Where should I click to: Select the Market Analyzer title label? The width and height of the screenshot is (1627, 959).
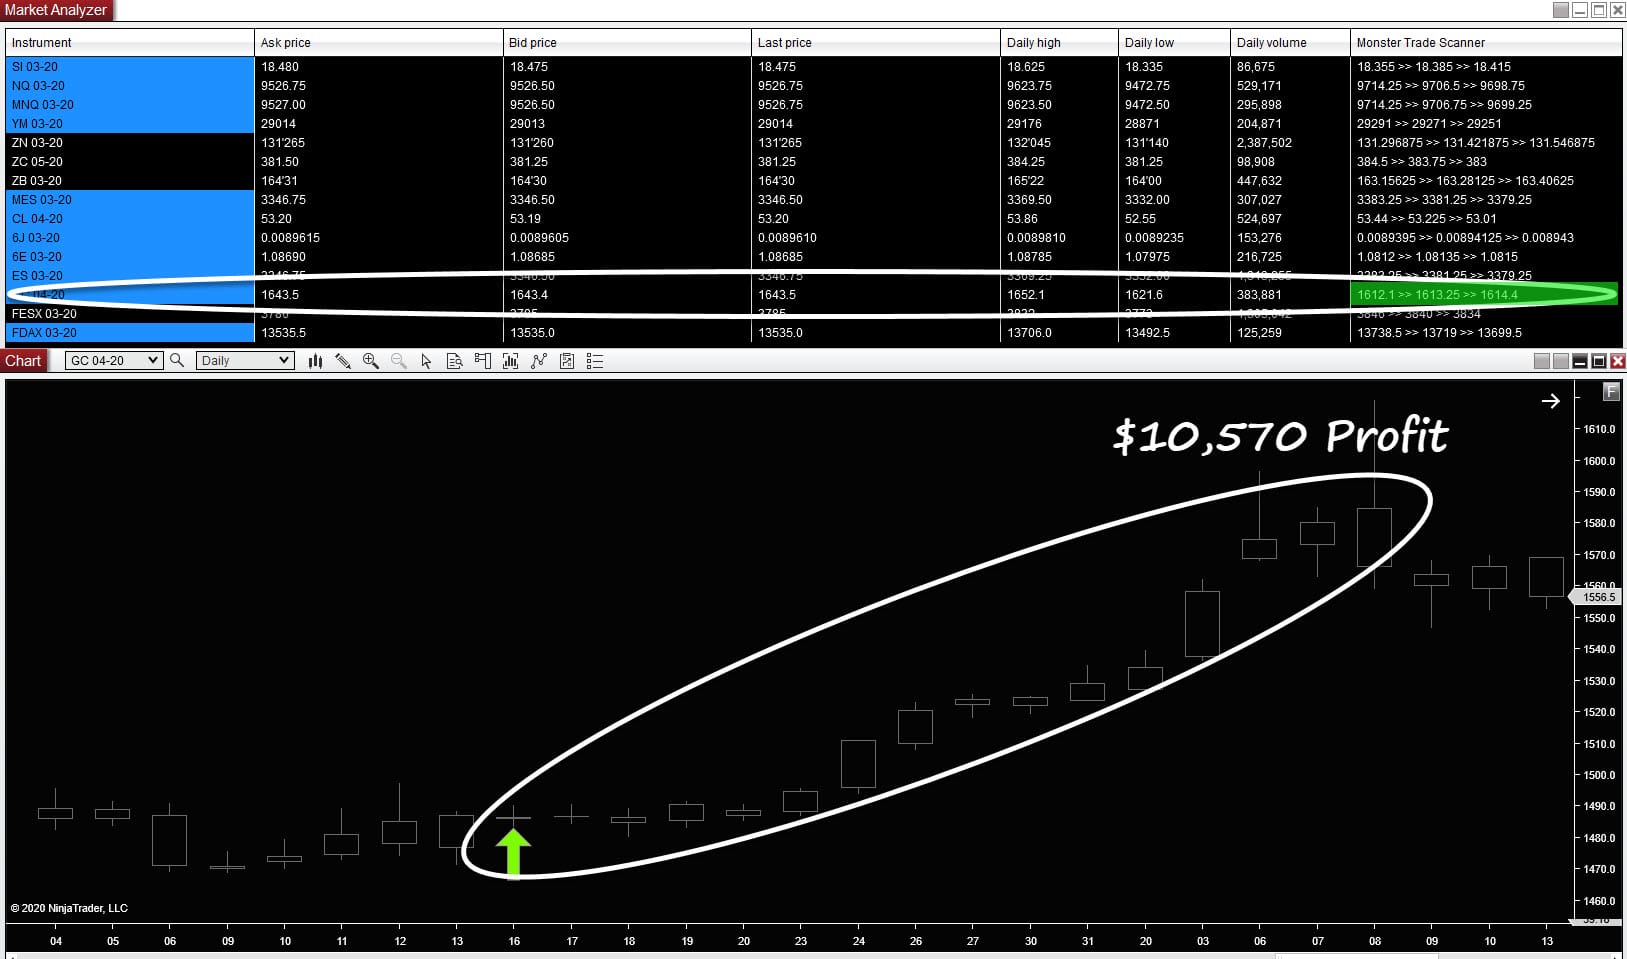coord(56,9)
